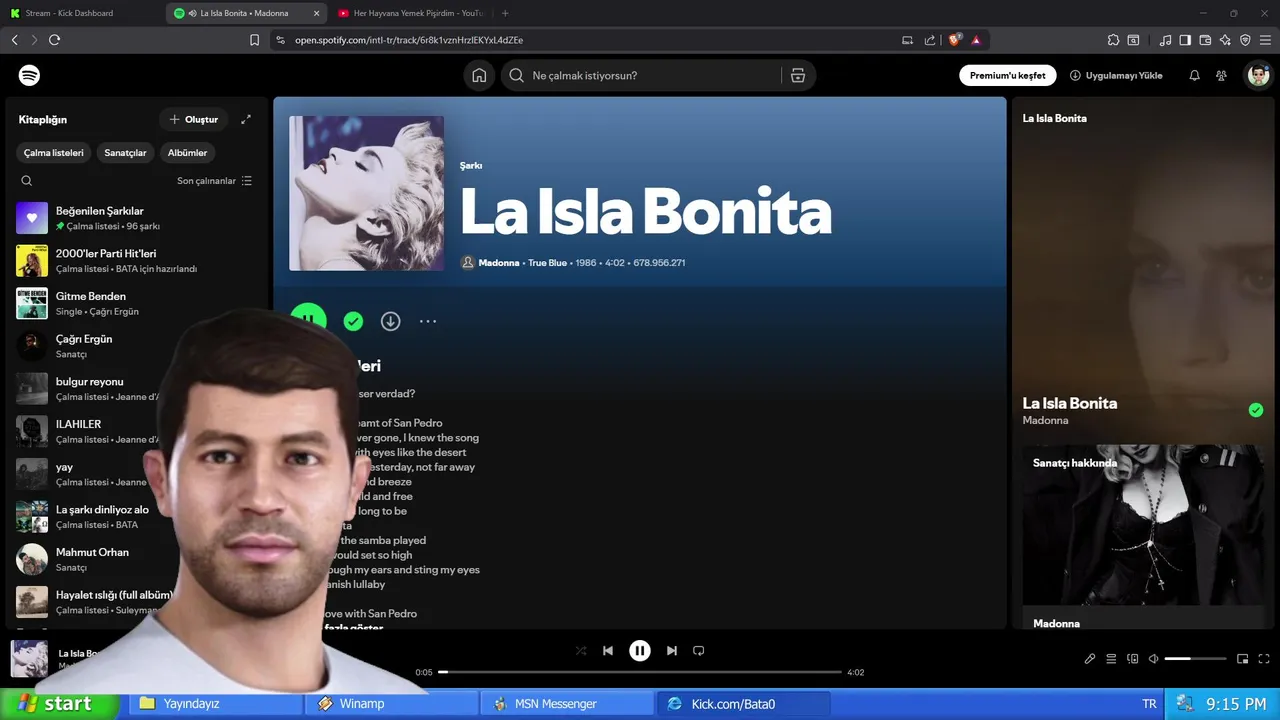Click the Premium'u keşfet button
Viewport: 1280px width, 720px height.
(x=1007, y=76)
